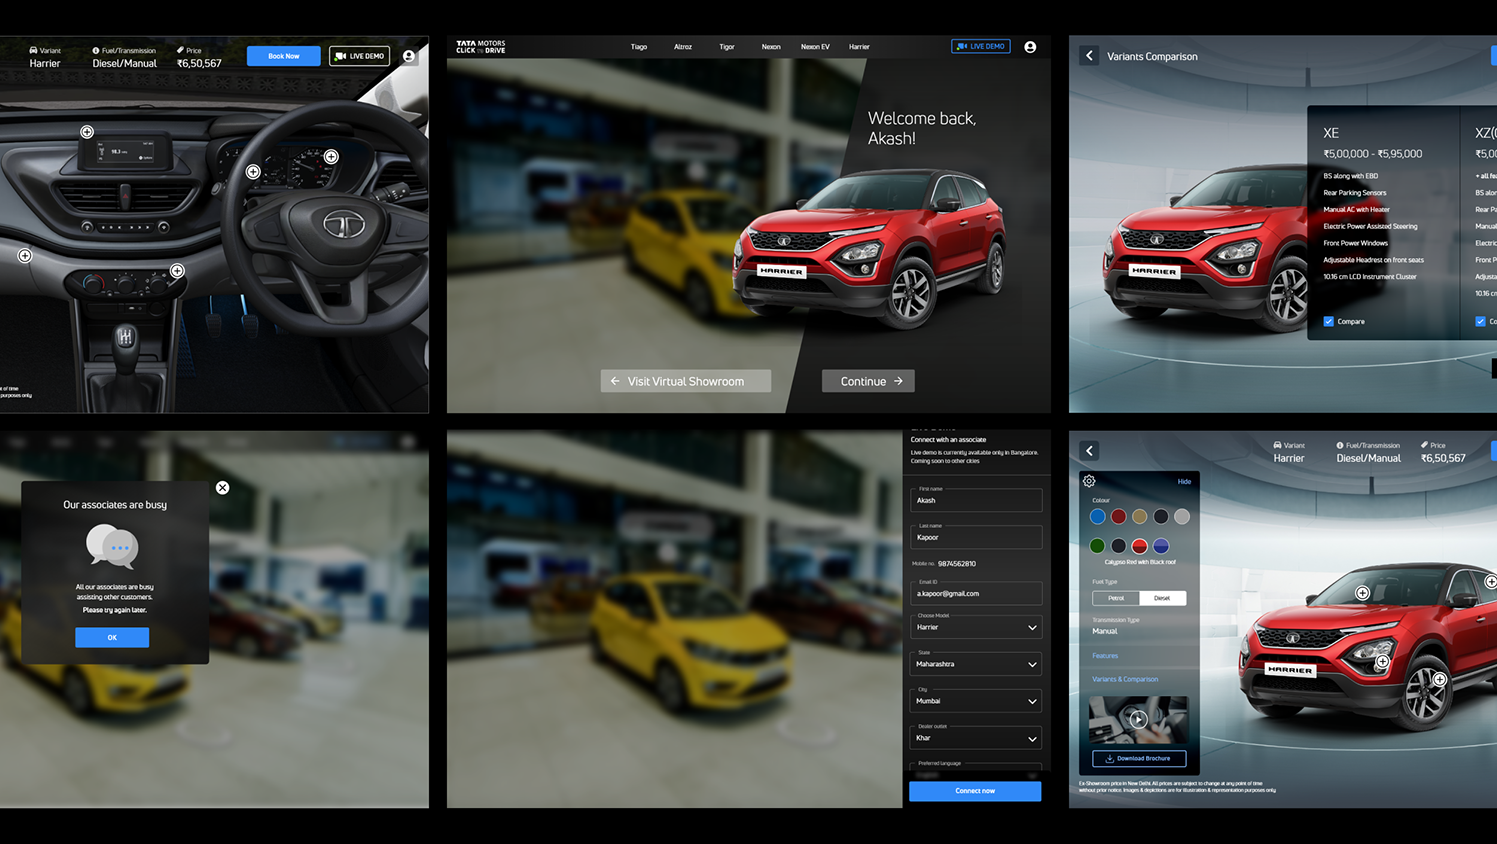Viewport: 1497px width, 844px height.
Task: Choose the two-tone blue swatch in second row
Action: [1161, 546]
